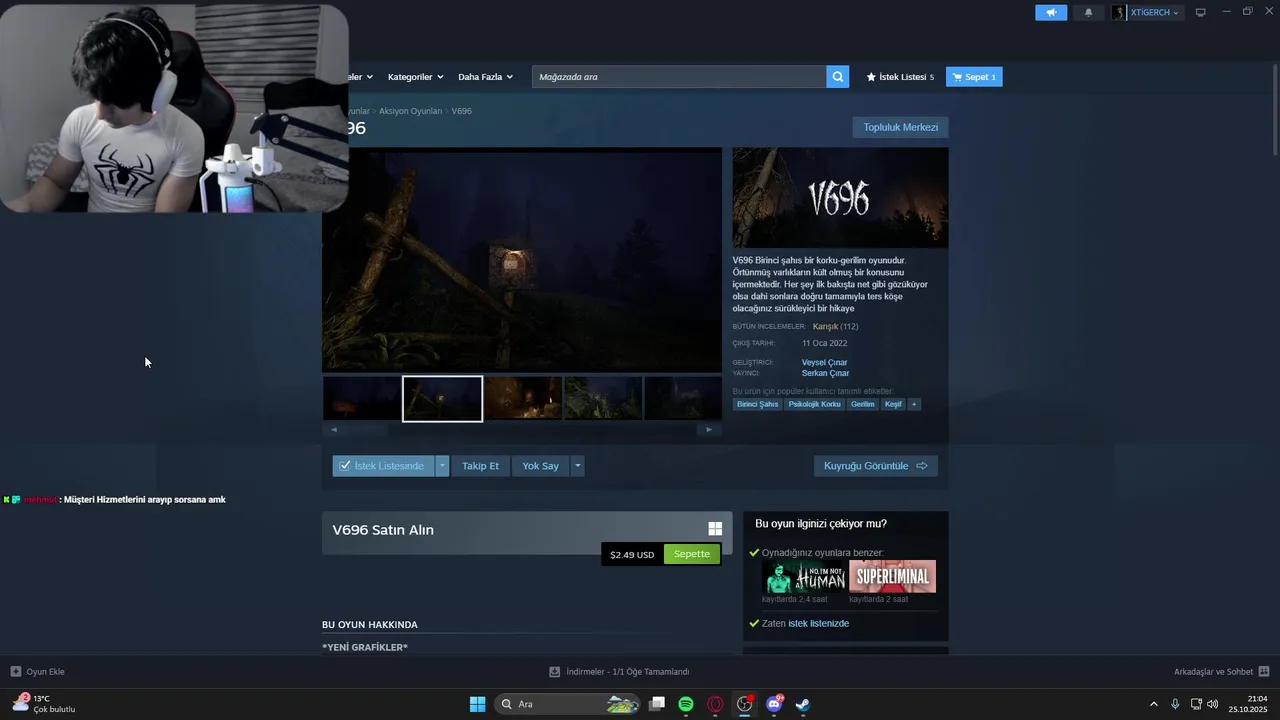Open publisher Serkan Çınar link
This screenshot has width=1280, height=720.
click(825, 373)
